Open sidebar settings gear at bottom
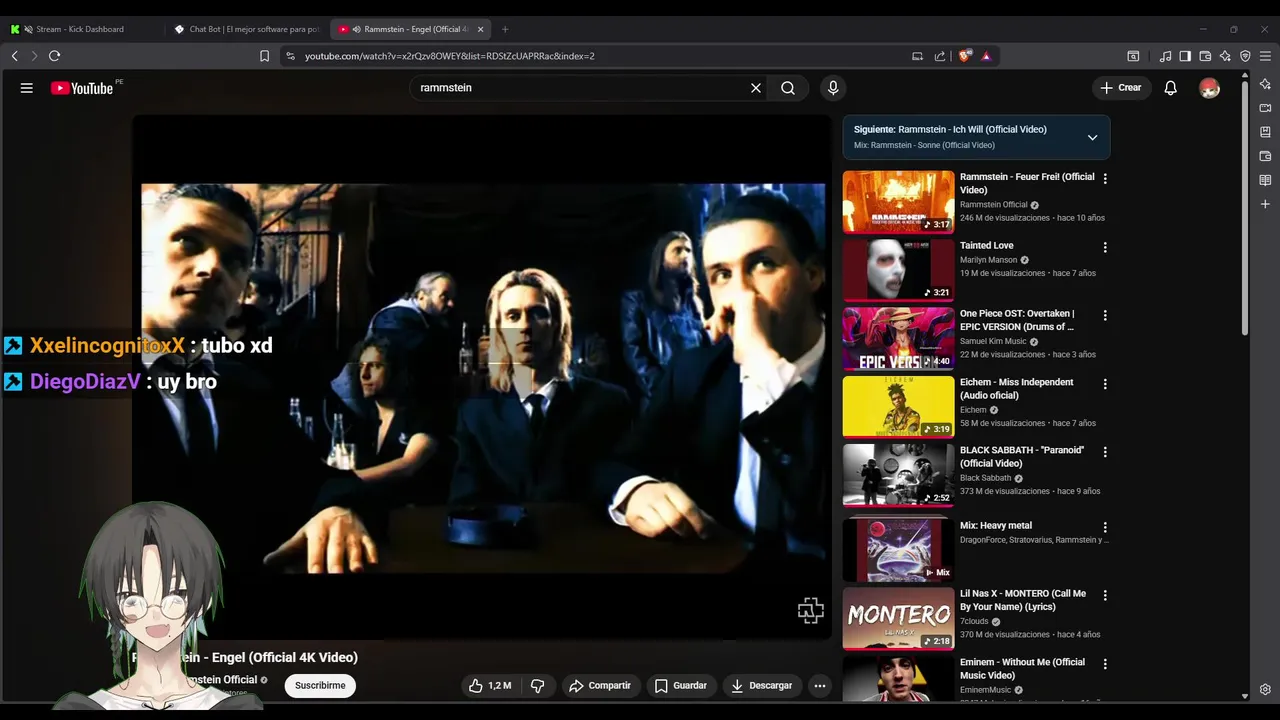This screenshot has width=1280, height=720. pos(1265,689)
